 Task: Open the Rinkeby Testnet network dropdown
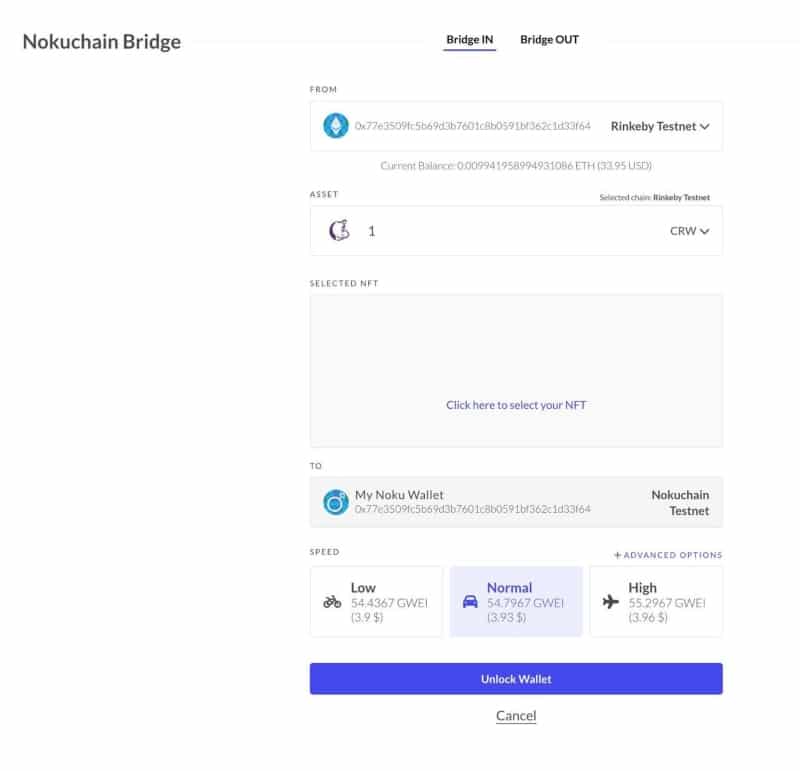(x=660, y=127)
